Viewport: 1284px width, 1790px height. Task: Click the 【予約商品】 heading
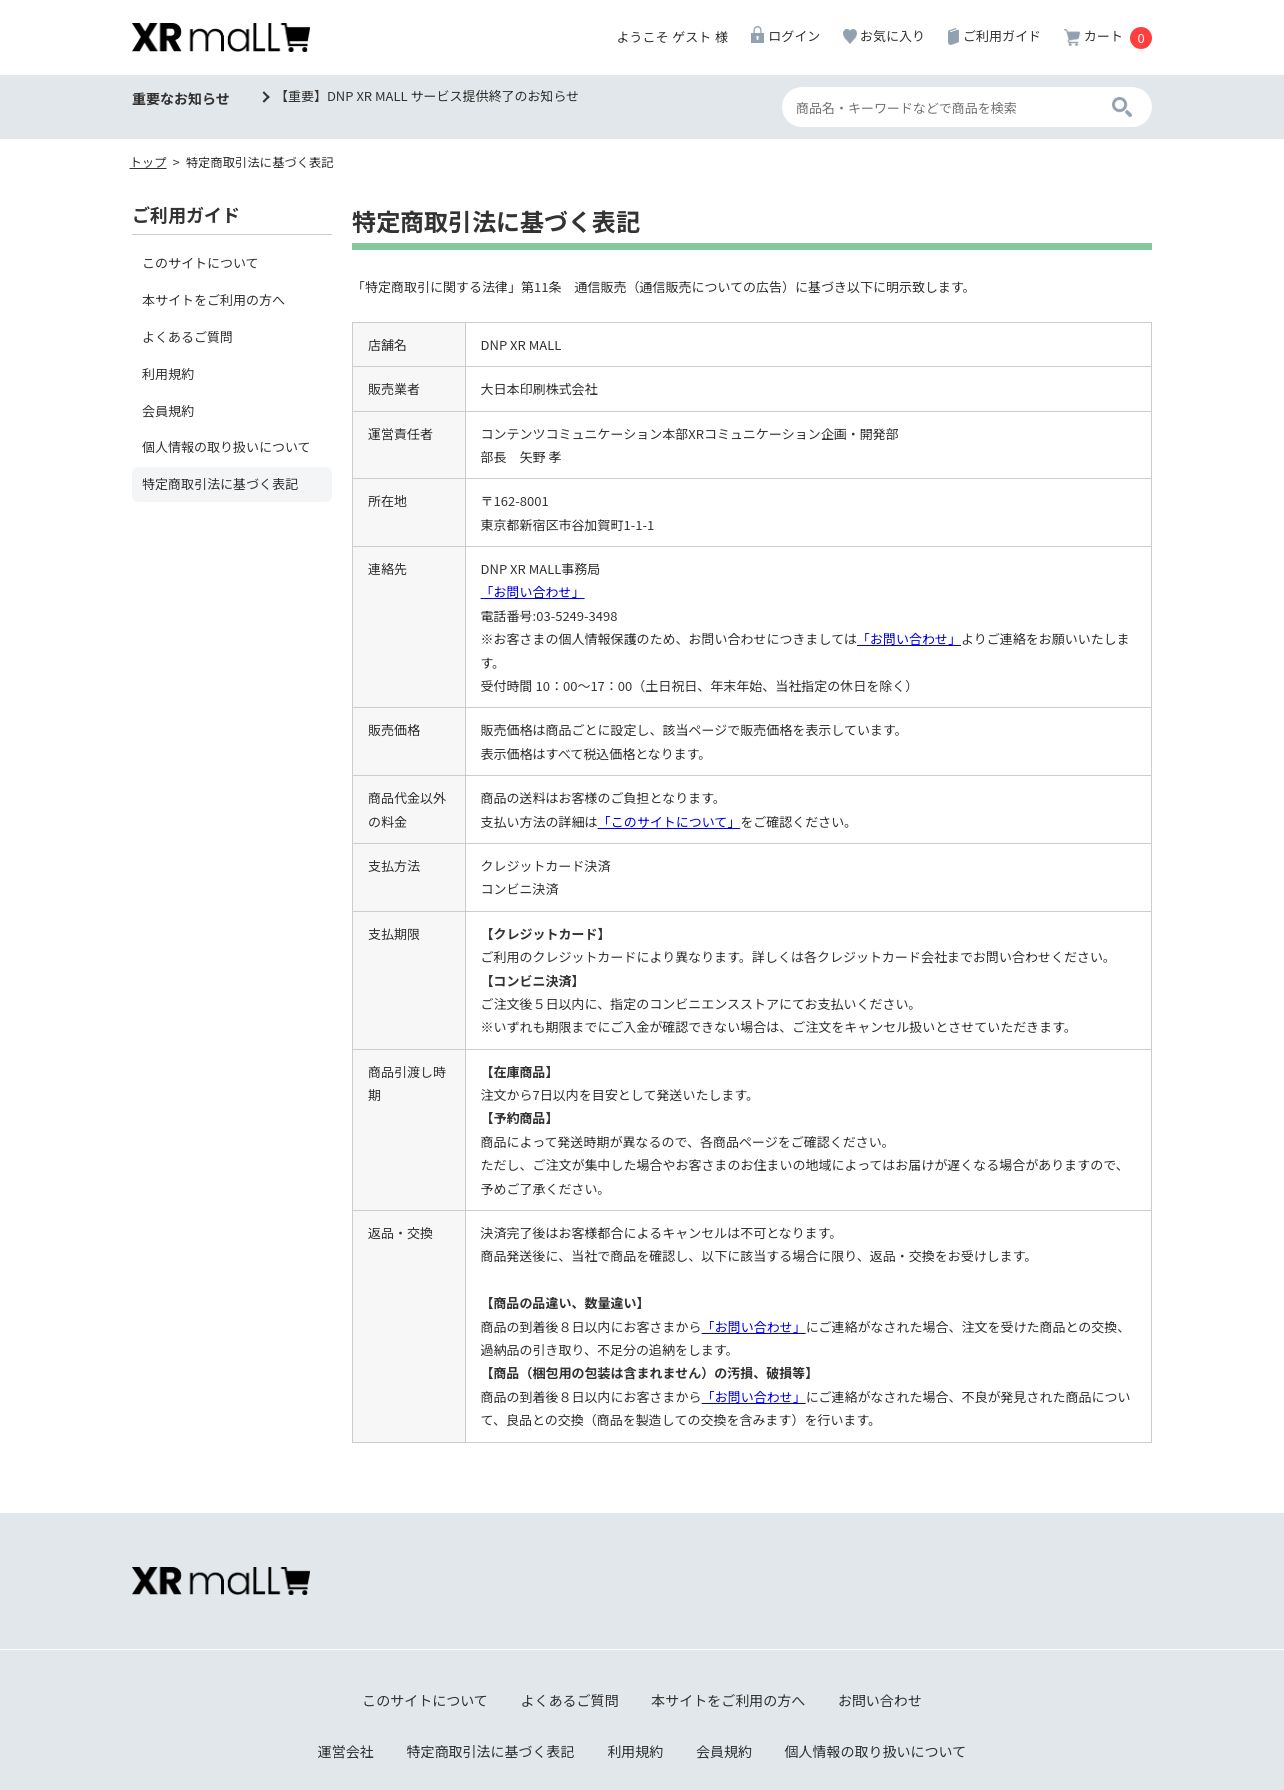click(x=519, y=1118)
